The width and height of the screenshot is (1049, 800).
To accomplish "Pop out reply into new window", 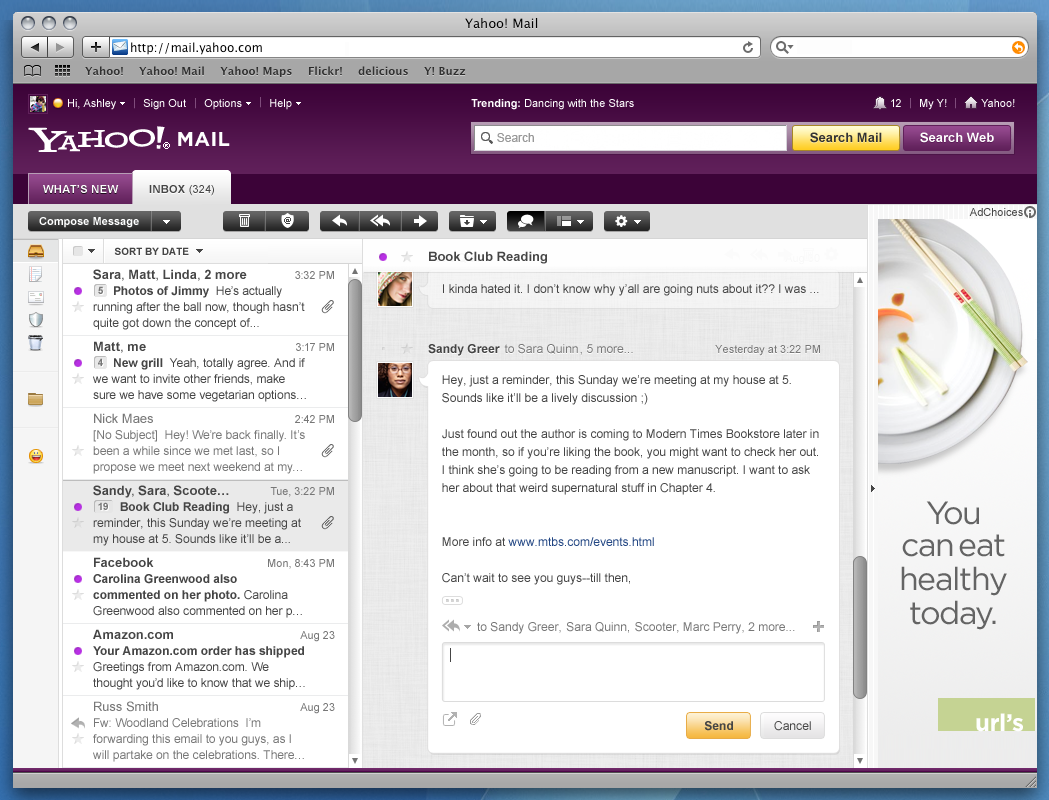I will (450, 719).
